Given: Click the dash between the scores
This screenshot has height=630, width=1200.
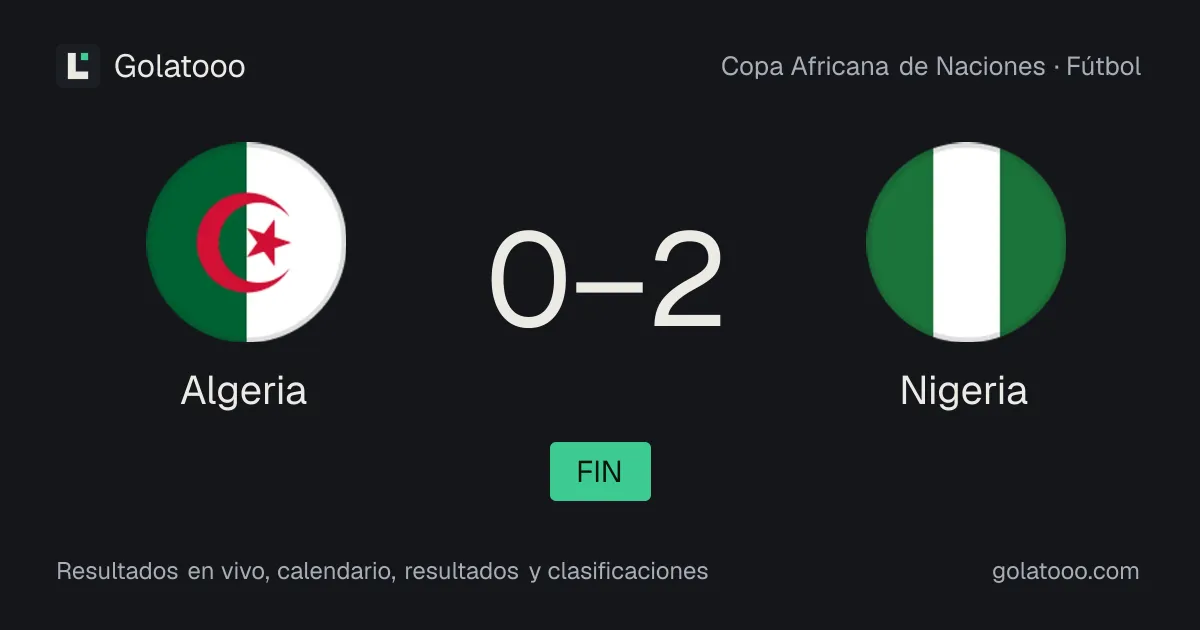Looking at the screenshot, I should point(609,286).
